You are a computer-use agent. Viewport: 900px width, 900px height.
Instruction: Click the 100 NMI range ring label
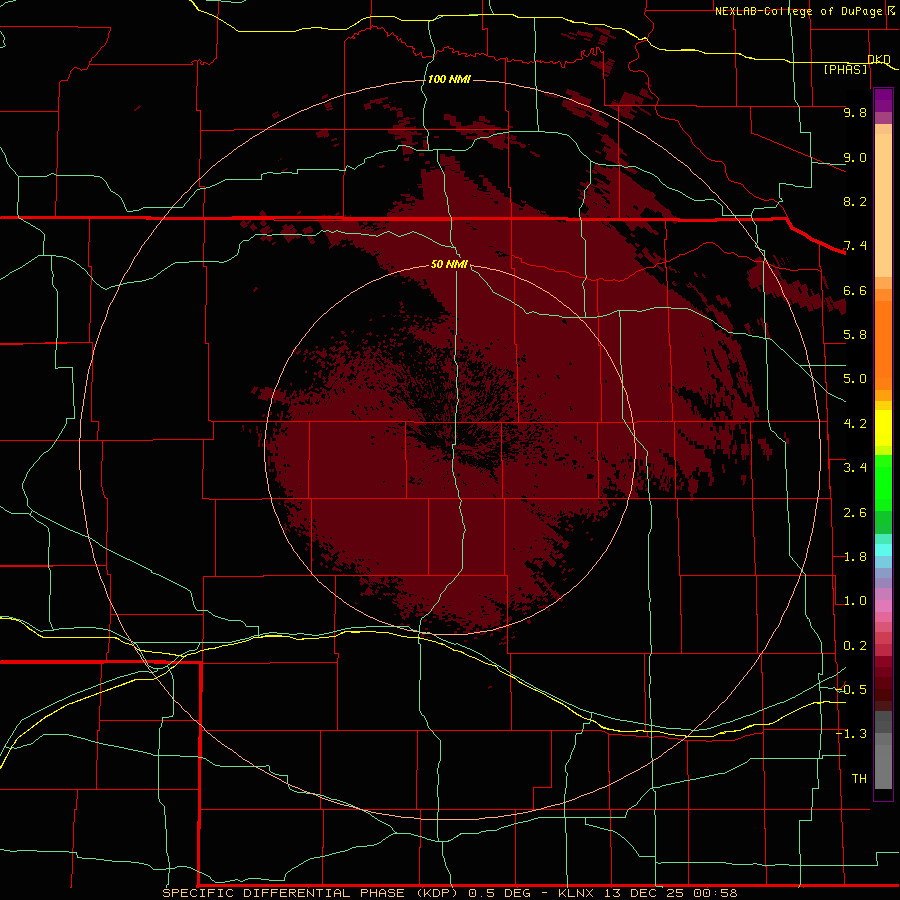click(449, 79)
